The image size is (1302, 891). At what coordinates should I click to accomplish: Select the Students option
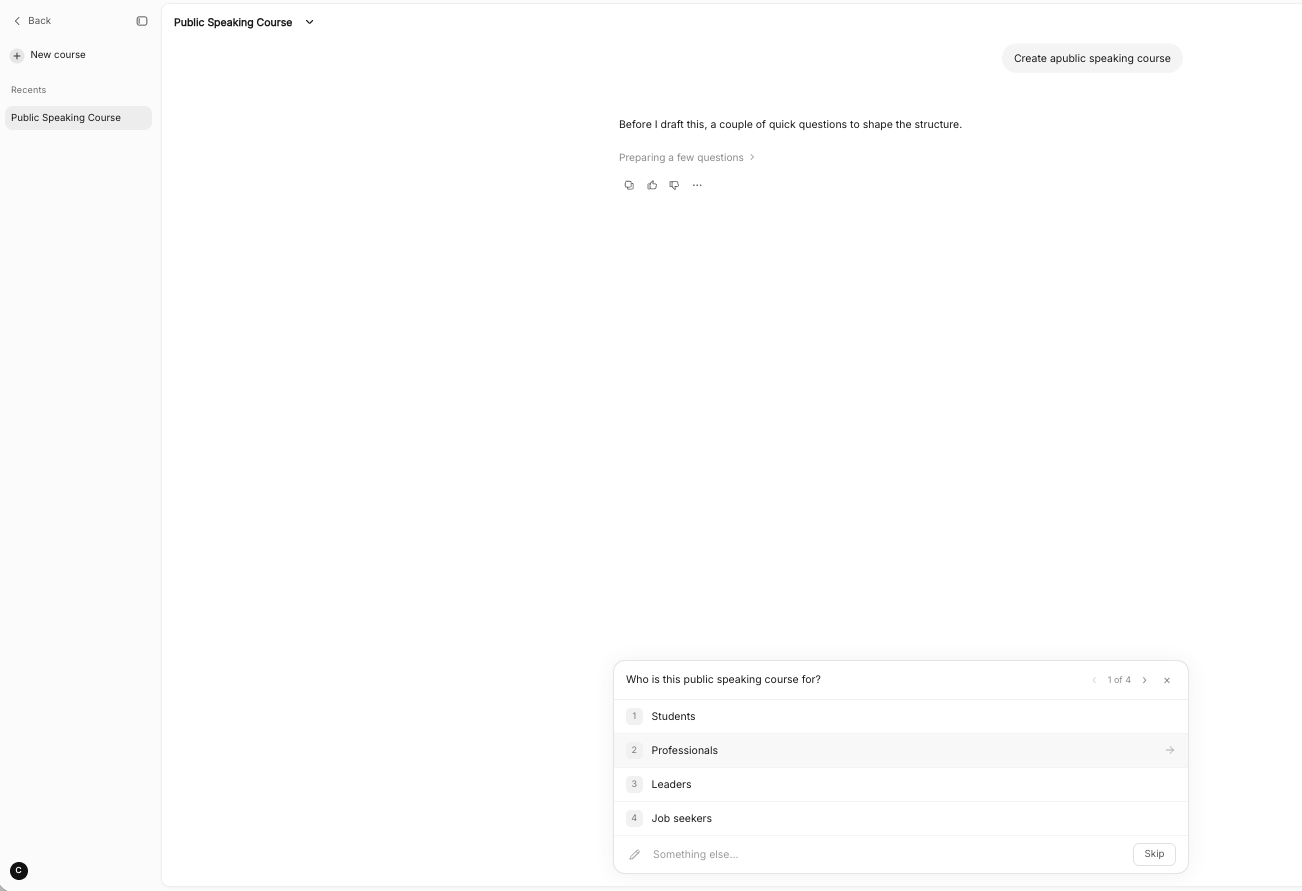[901, 716]
